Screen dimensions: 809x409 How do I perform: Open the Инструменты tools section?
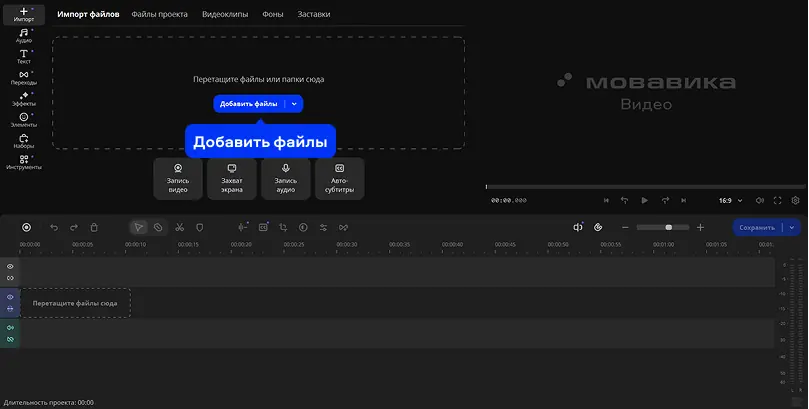24,162
